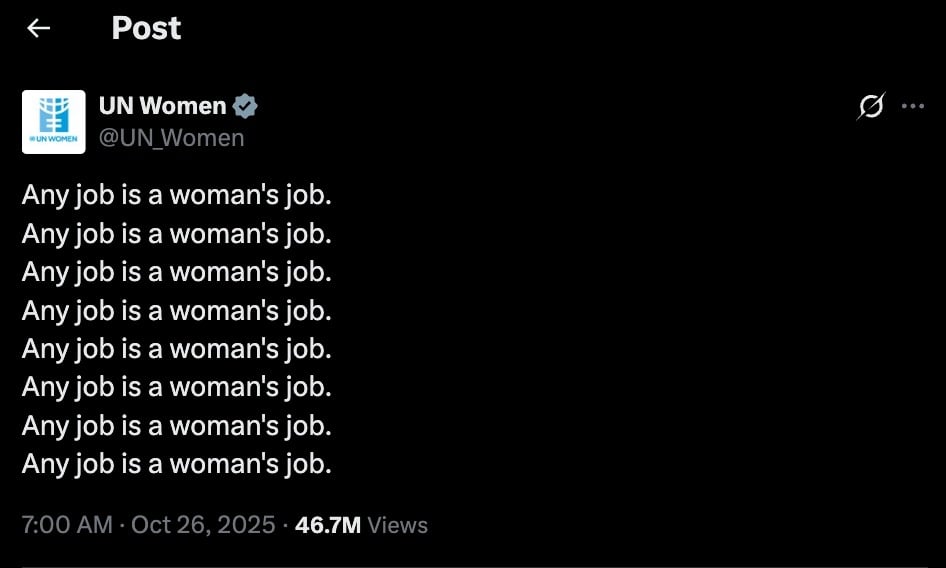Open the three-dot More options menu
The width and height of the screenshot is (946, 568).
(x=913, y=106)
